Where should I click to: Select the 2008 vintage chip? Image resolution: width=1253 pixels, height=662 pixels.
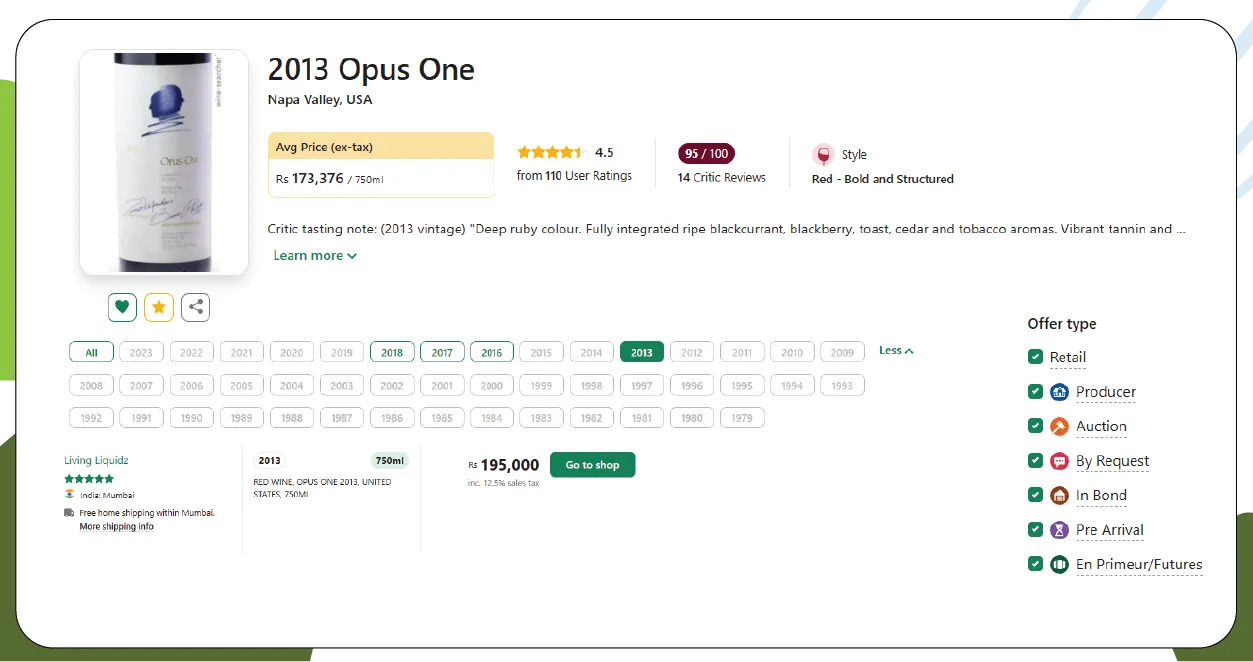(x=91, y=385)
